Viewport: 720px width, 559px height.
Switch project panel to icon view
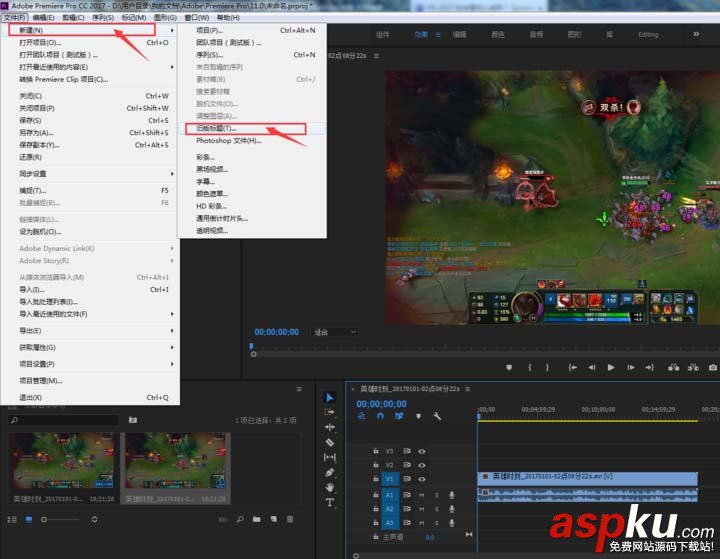29,519
